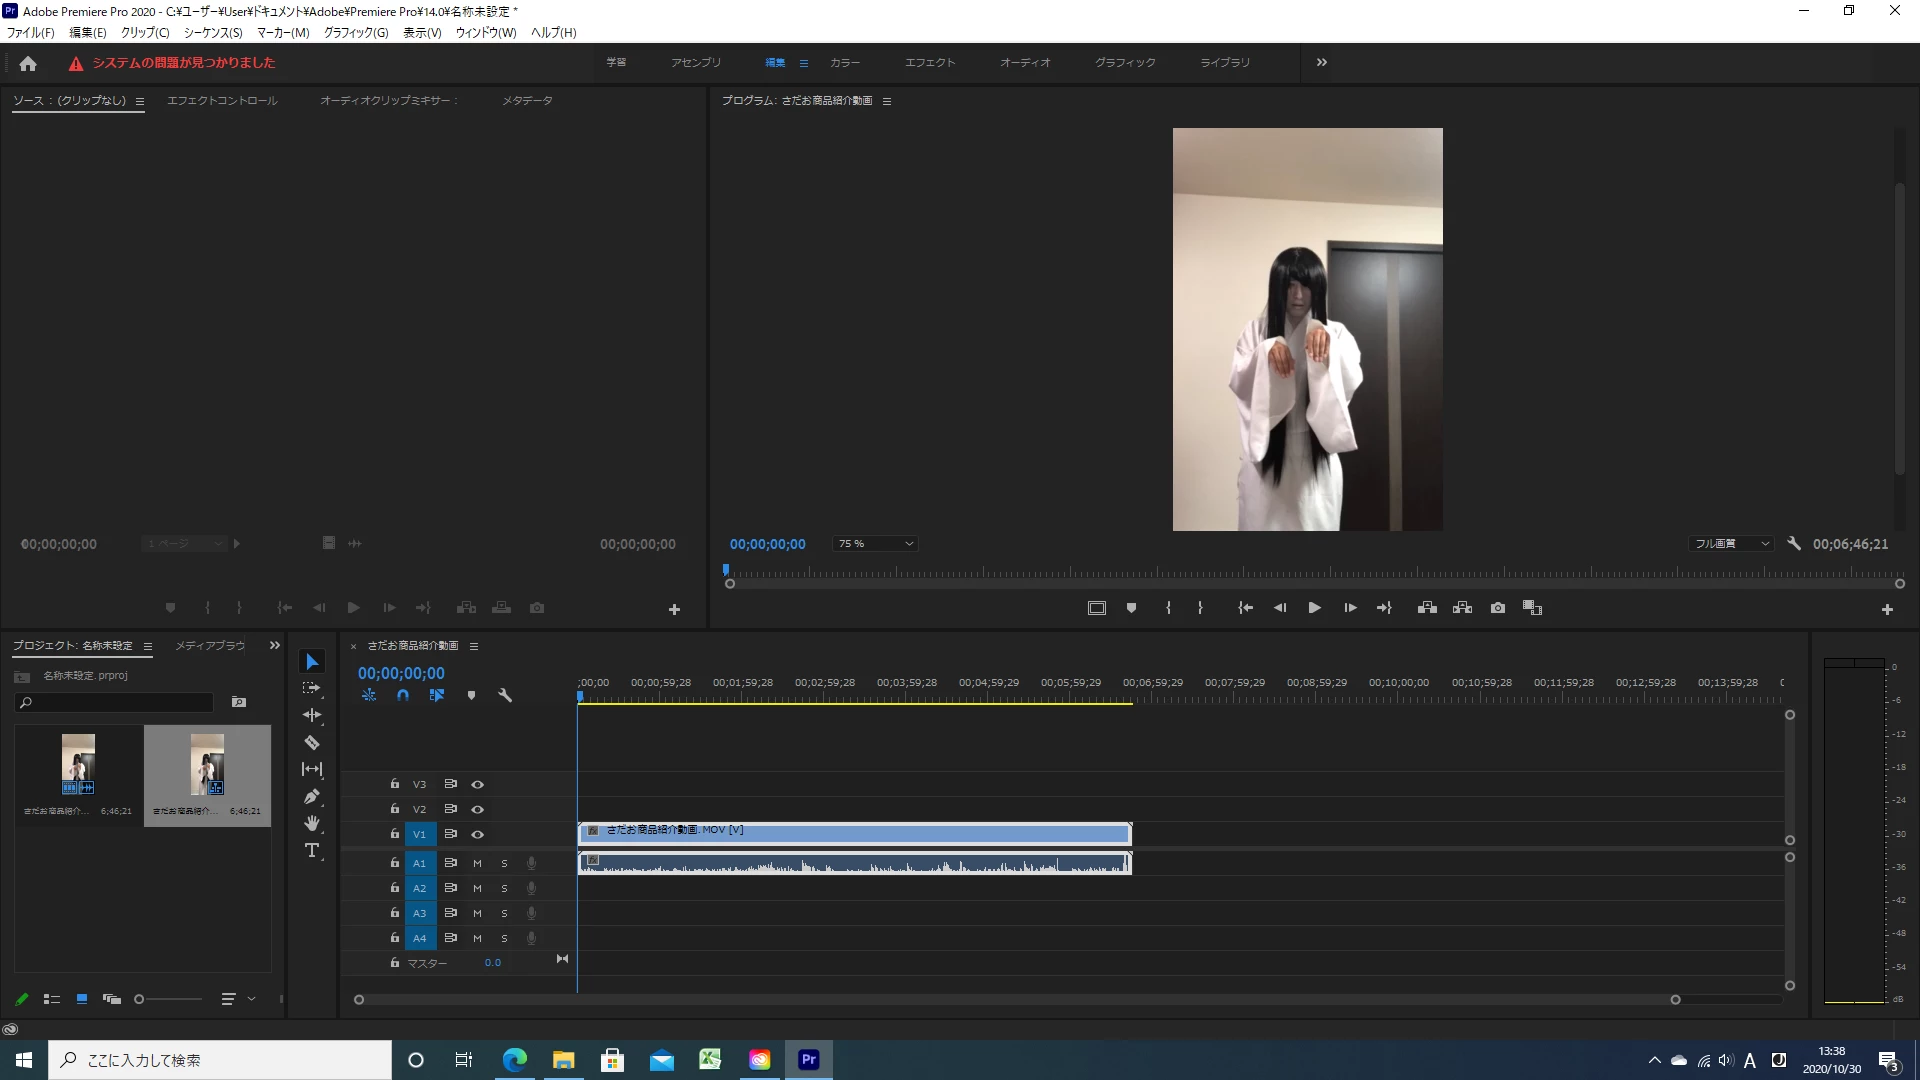Select the Pen tool

pos(312,797)
